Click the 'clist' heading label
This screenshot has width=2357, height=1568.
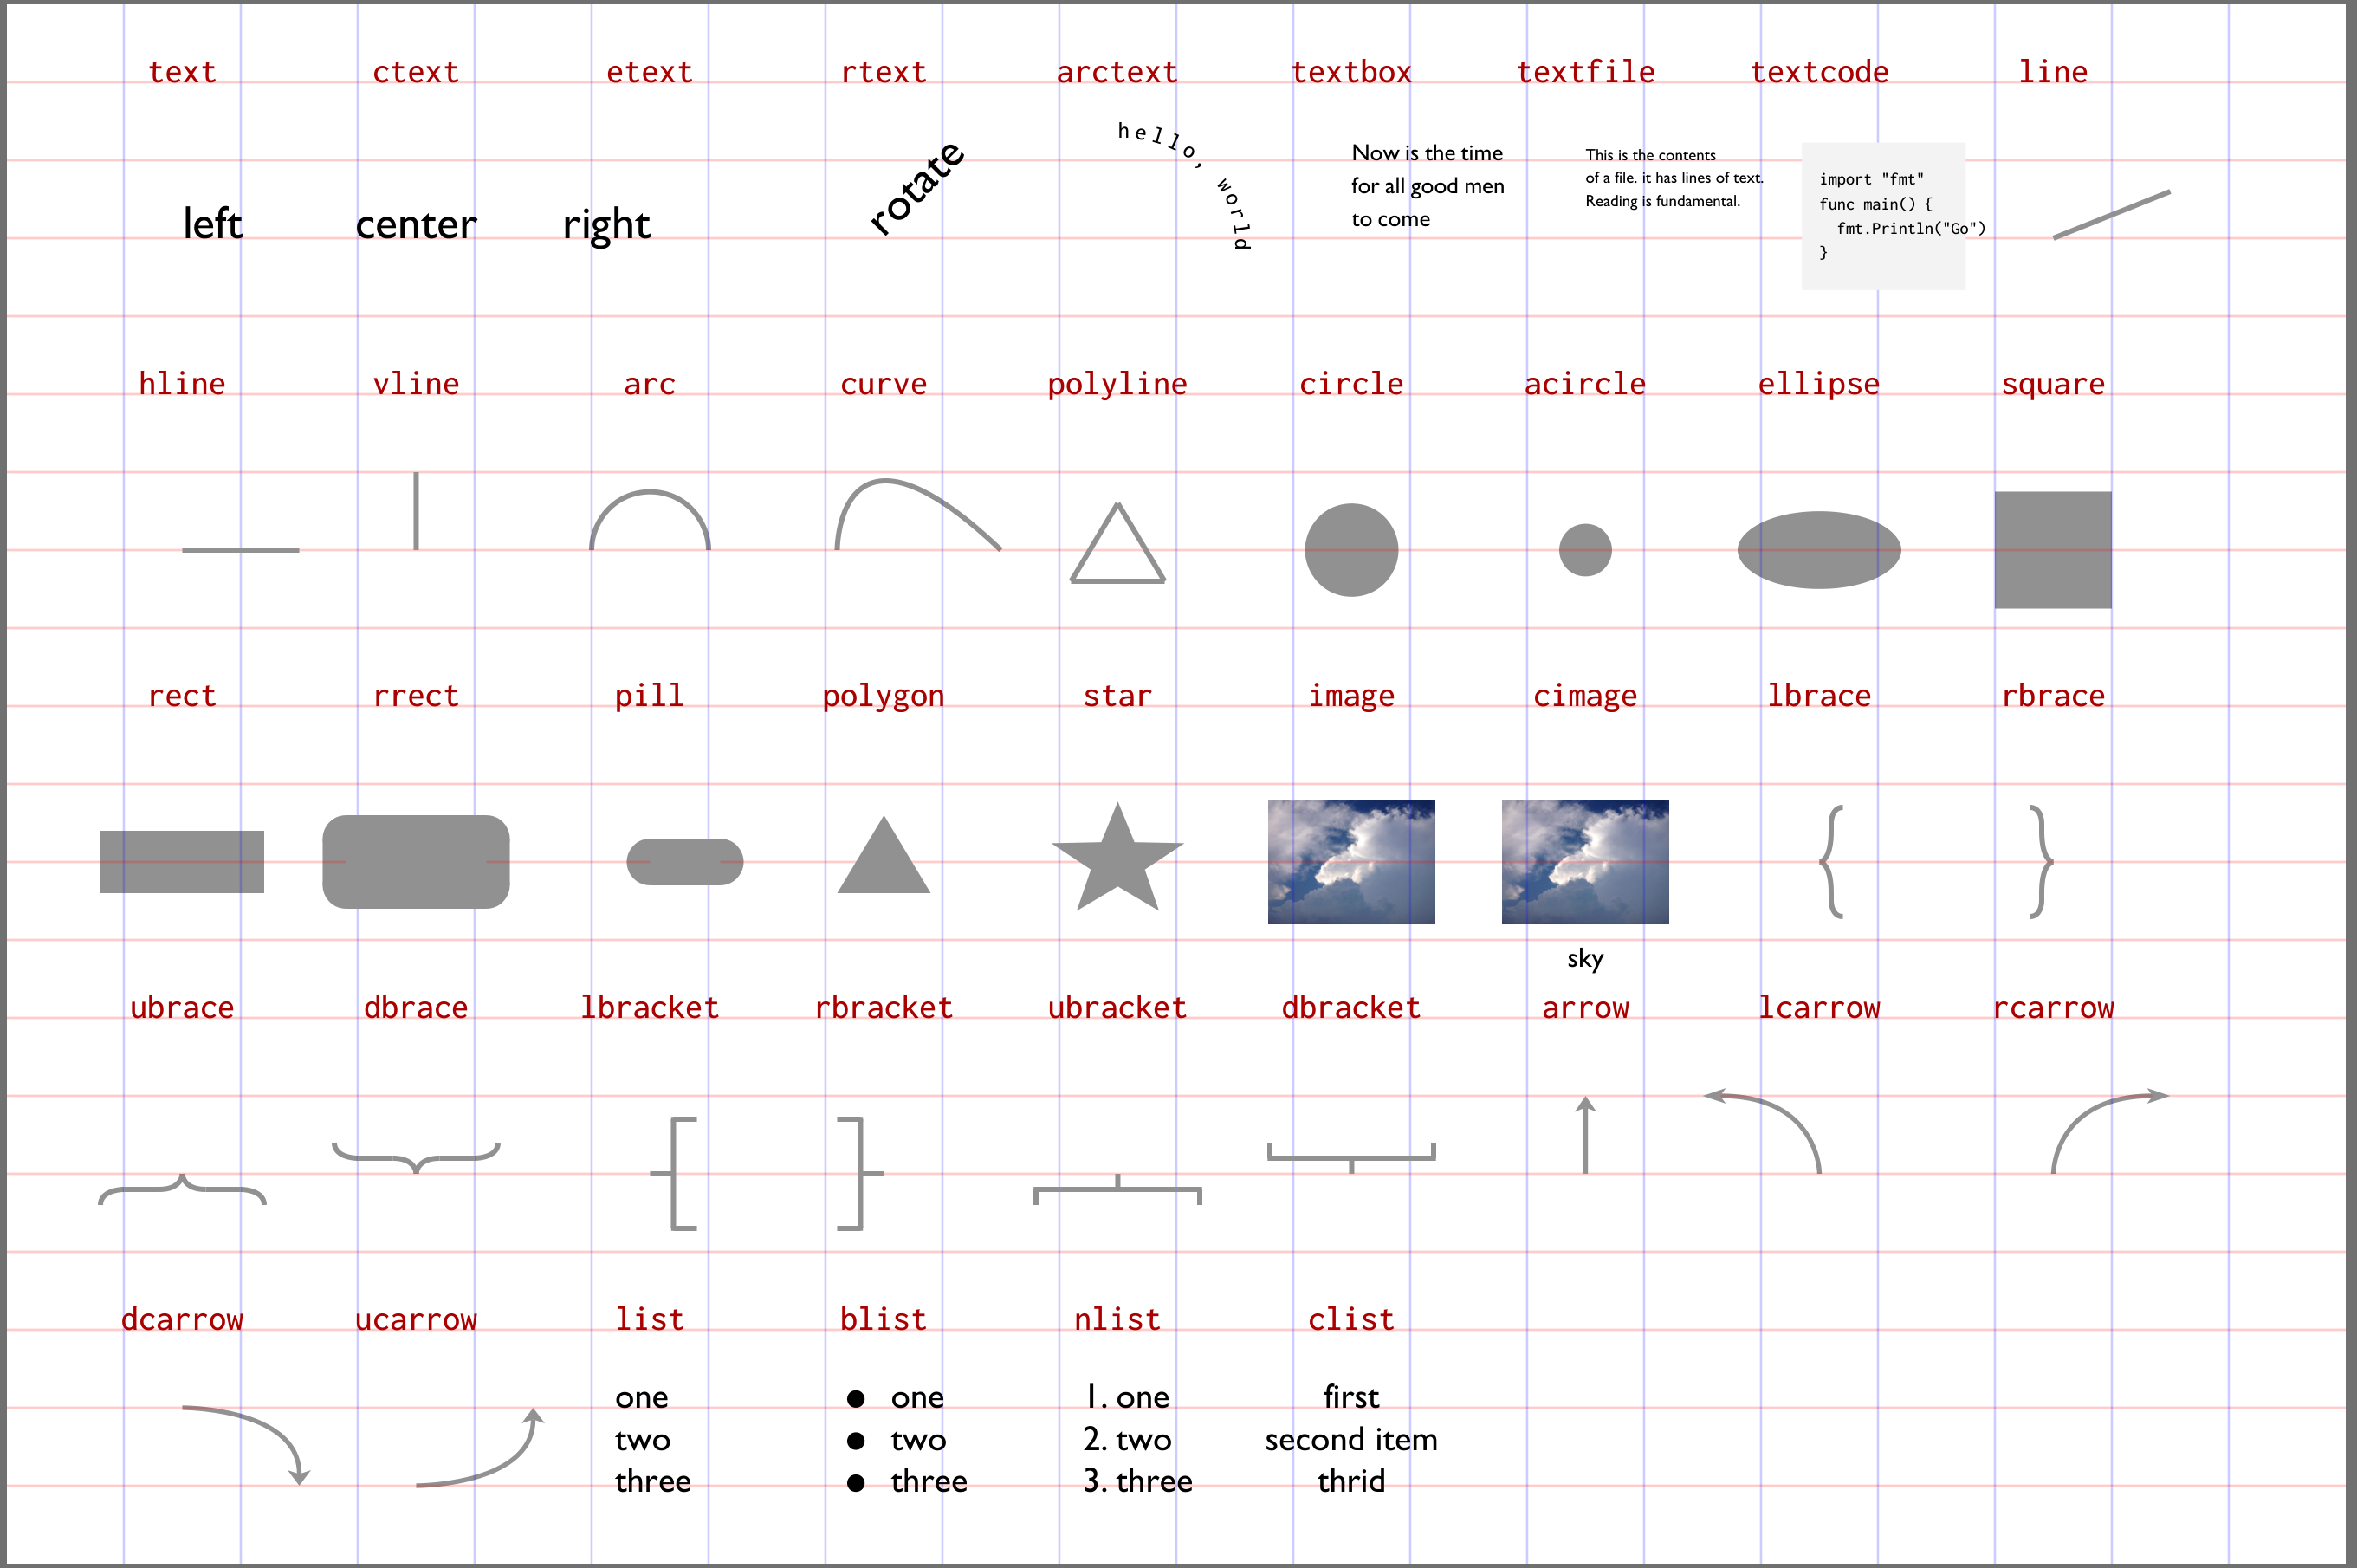1351,1319
